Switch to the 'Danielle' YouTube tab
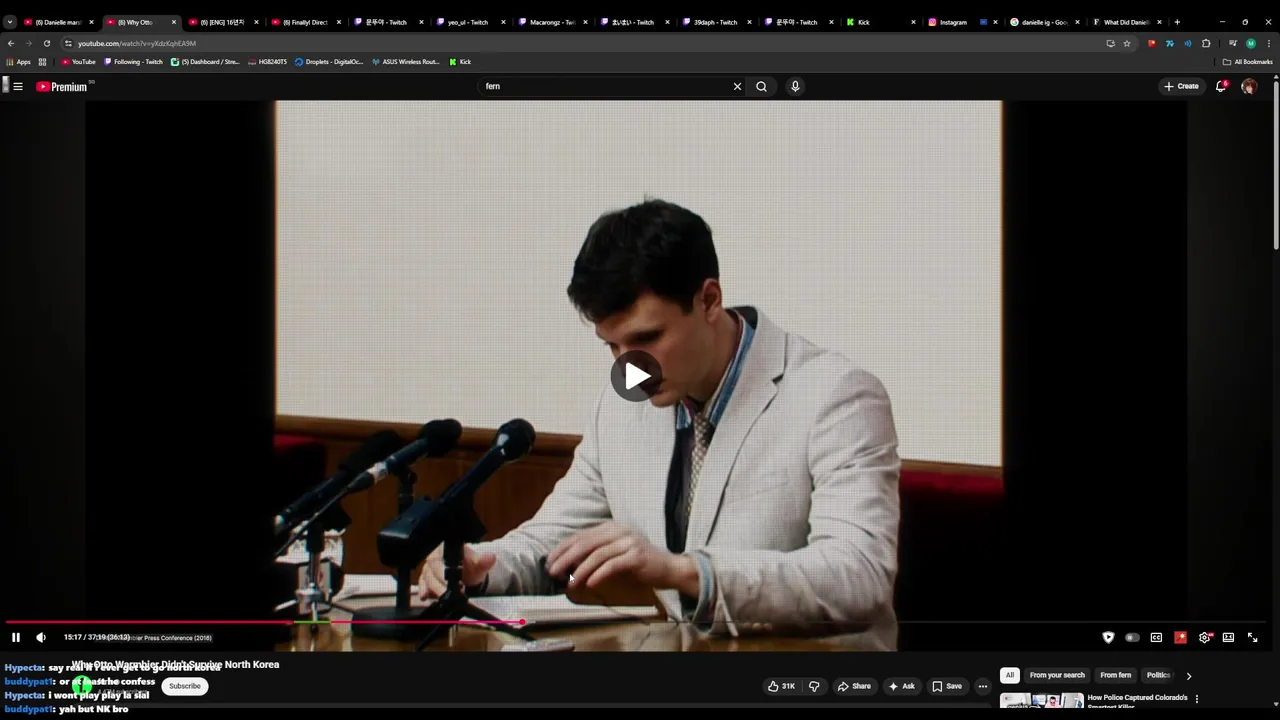The height and width of the screenshot is (720, 1280). pos(58,22)
